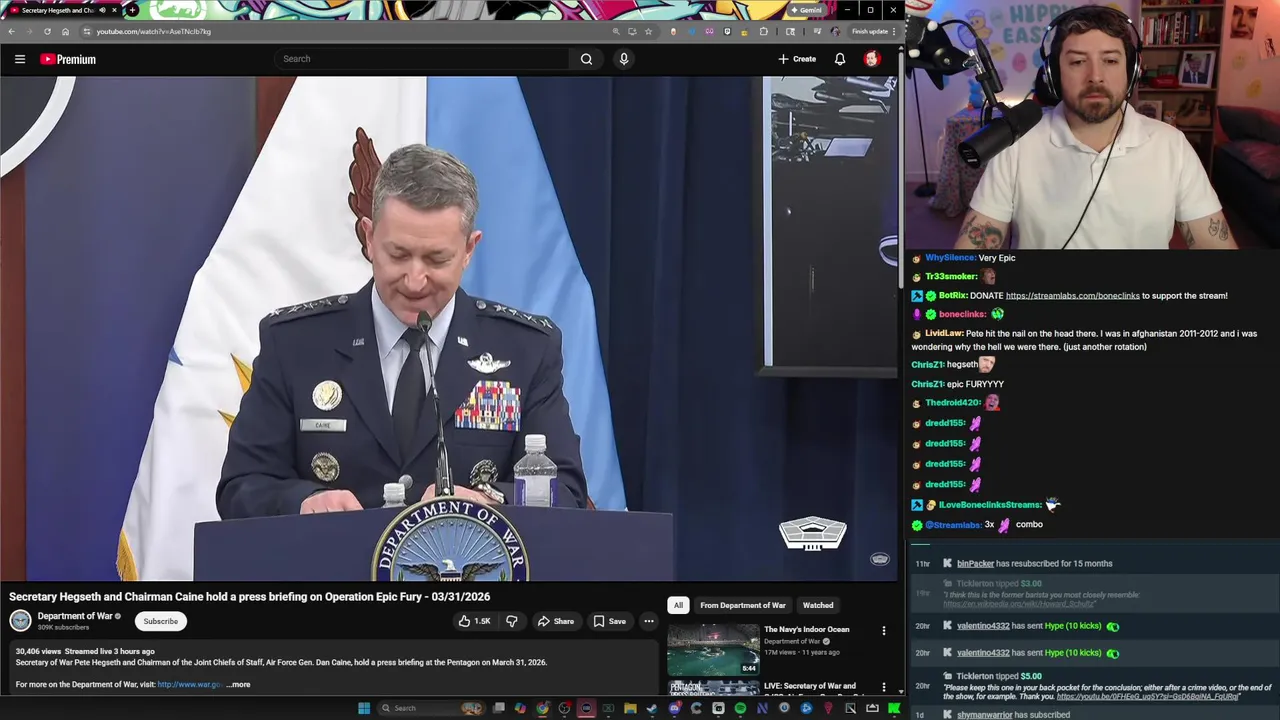Click the zoom magnifier icon in address bar
This screenshot has width=1280, height=720.
pyautogui.click(x=615, y=31)
